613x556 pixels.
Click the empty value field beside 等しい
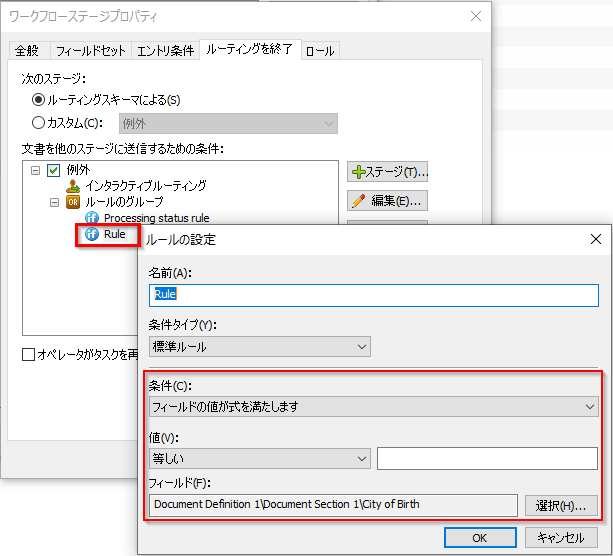[487, 458]
